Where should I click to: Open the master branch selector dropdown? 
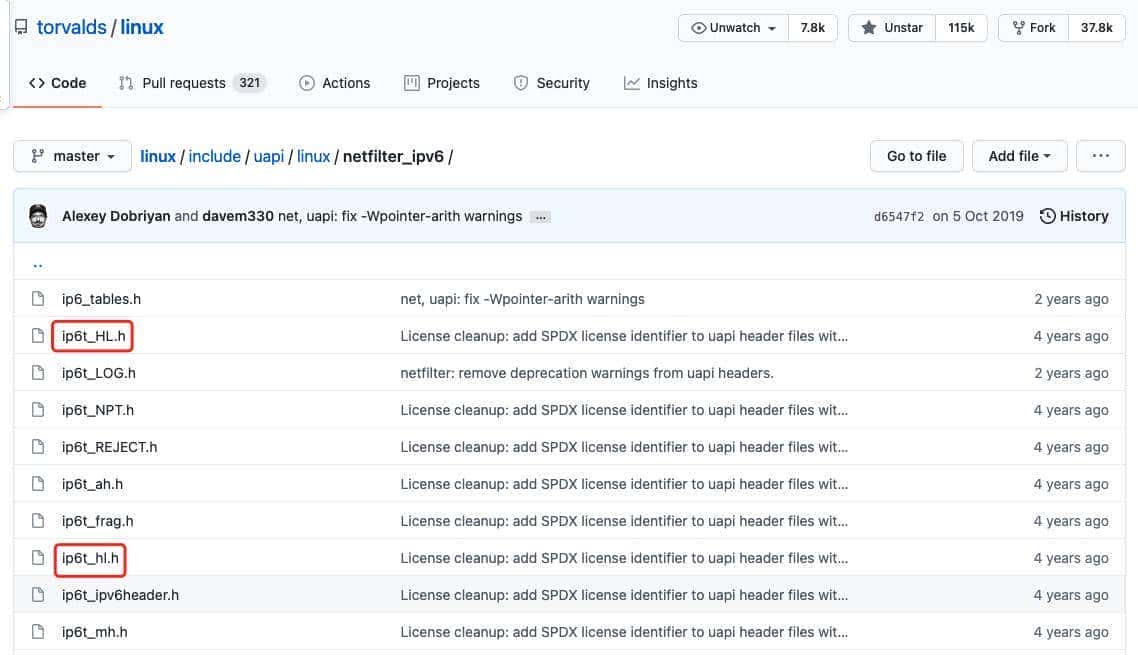pos(72,156)
